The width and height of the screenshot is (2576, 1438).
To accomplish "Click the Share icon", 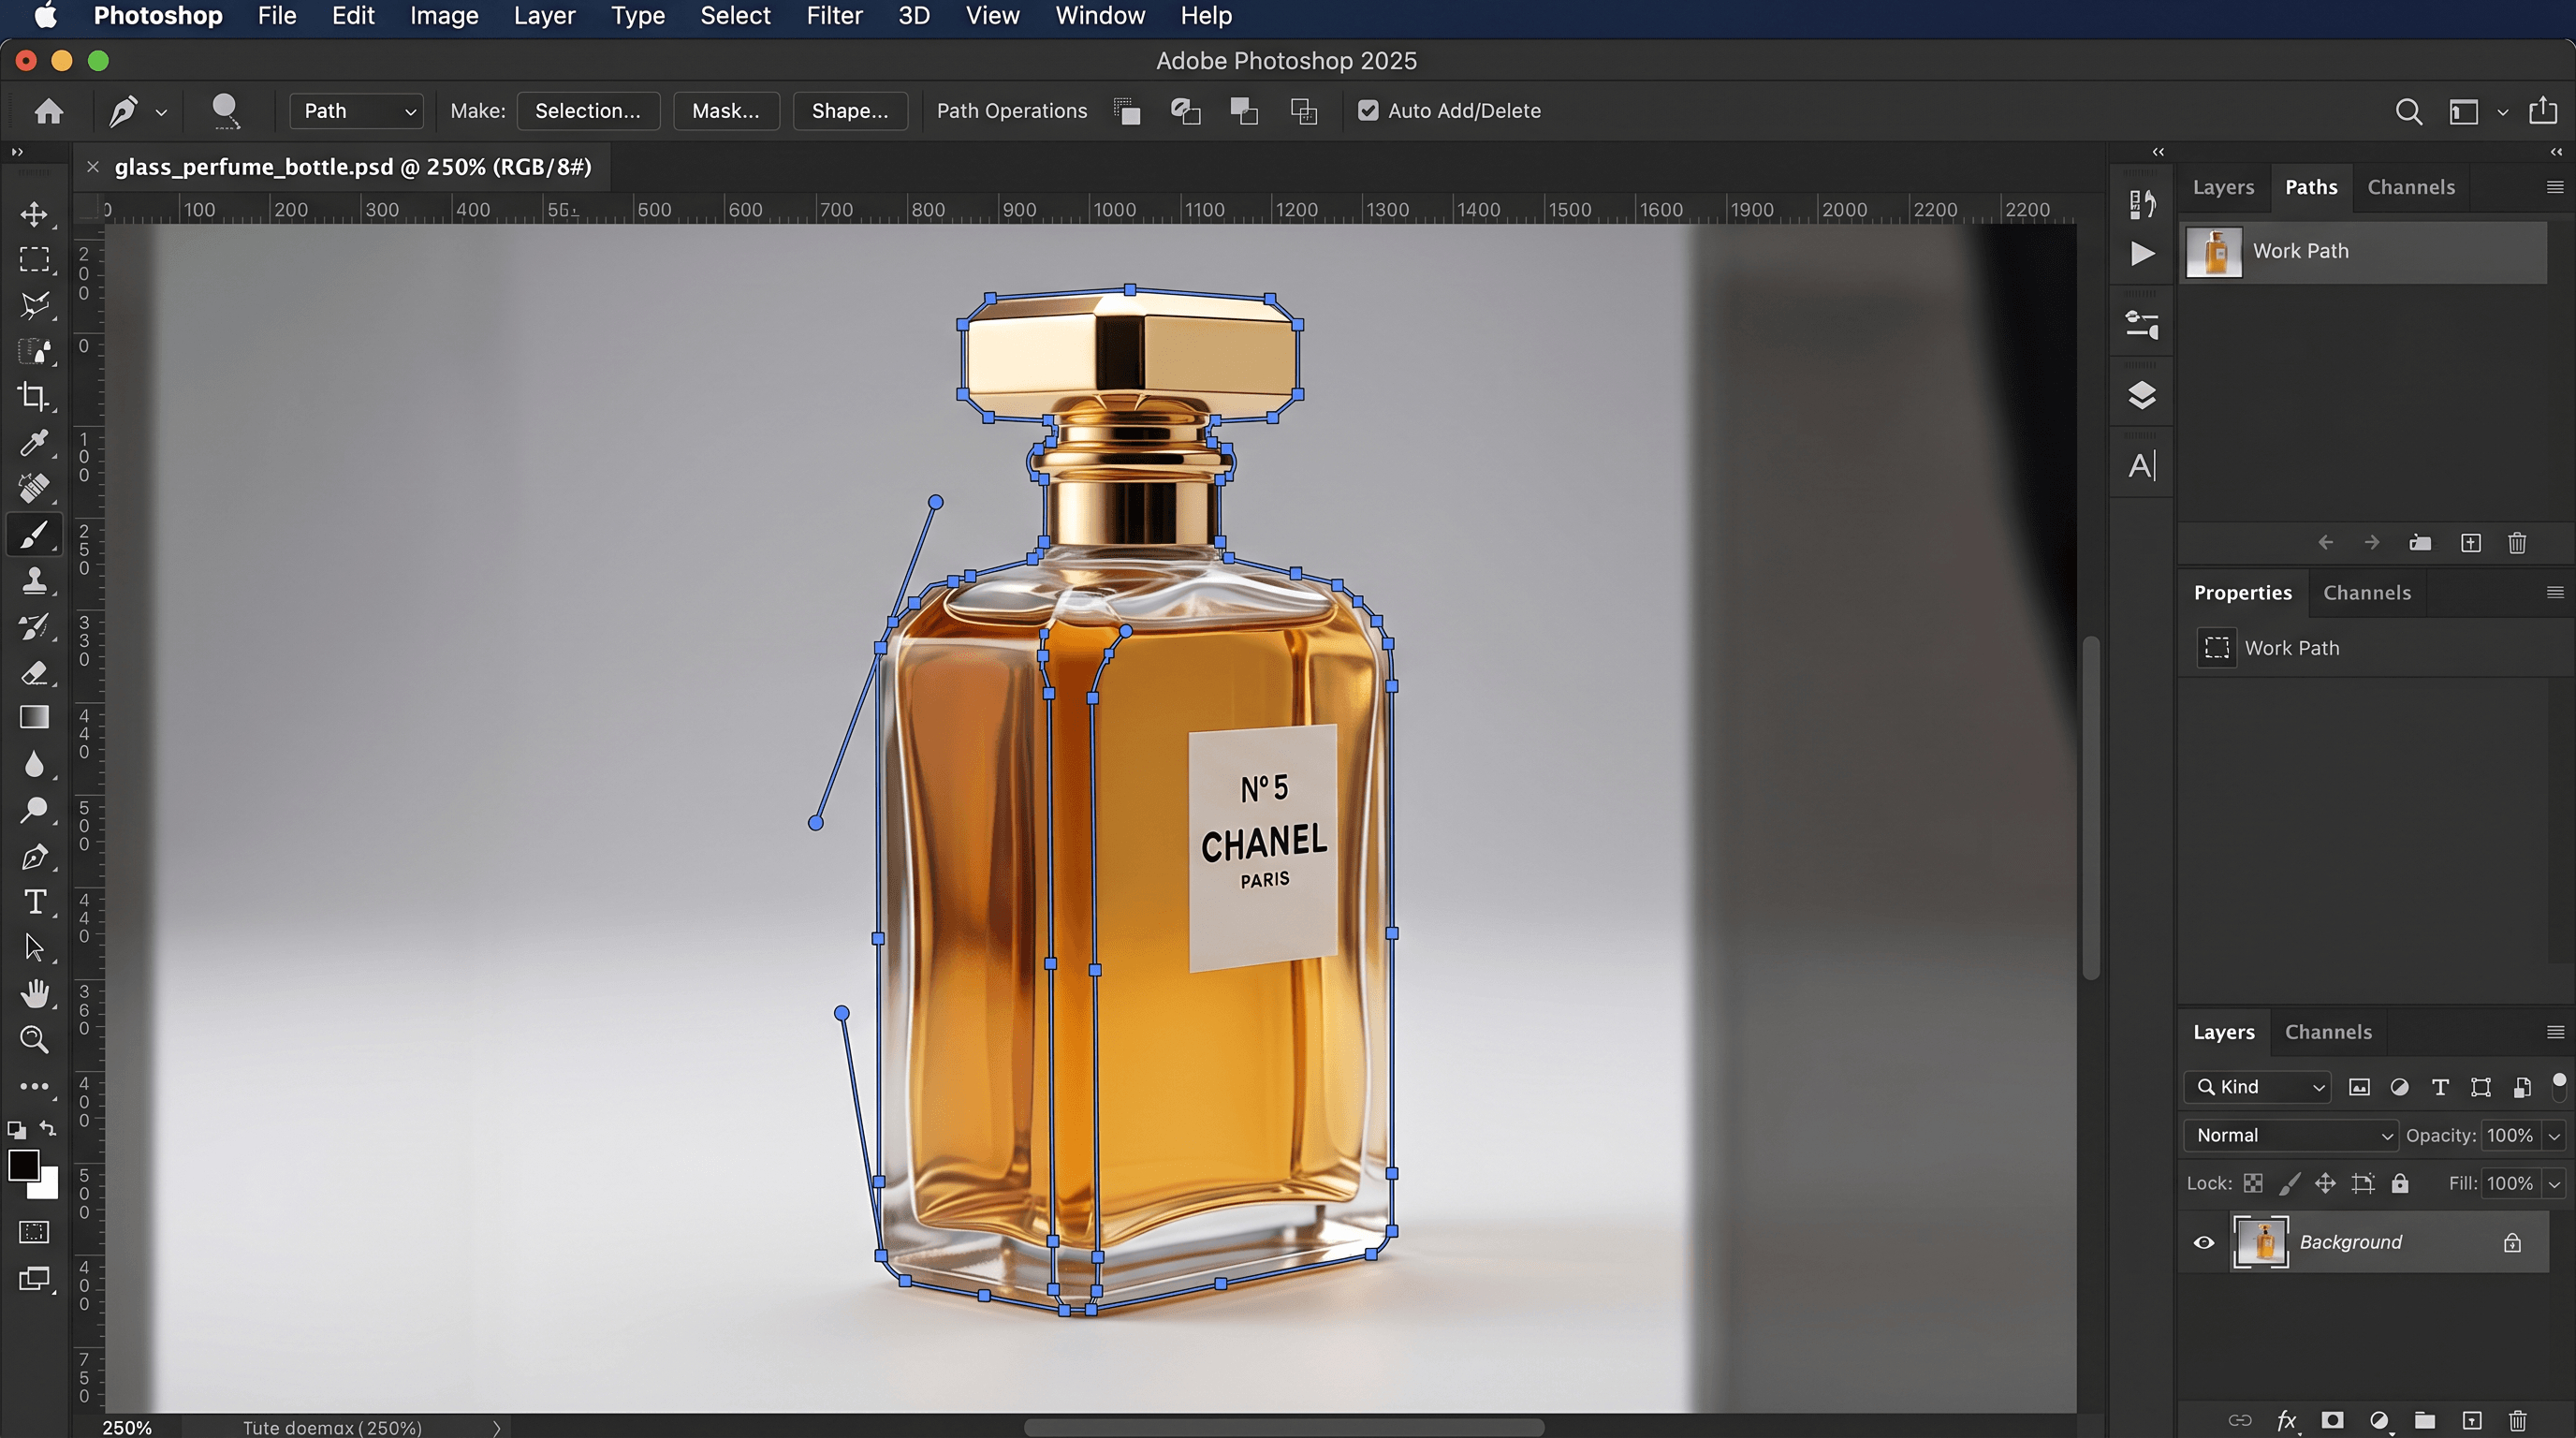I will click(x=2543, y=110).
